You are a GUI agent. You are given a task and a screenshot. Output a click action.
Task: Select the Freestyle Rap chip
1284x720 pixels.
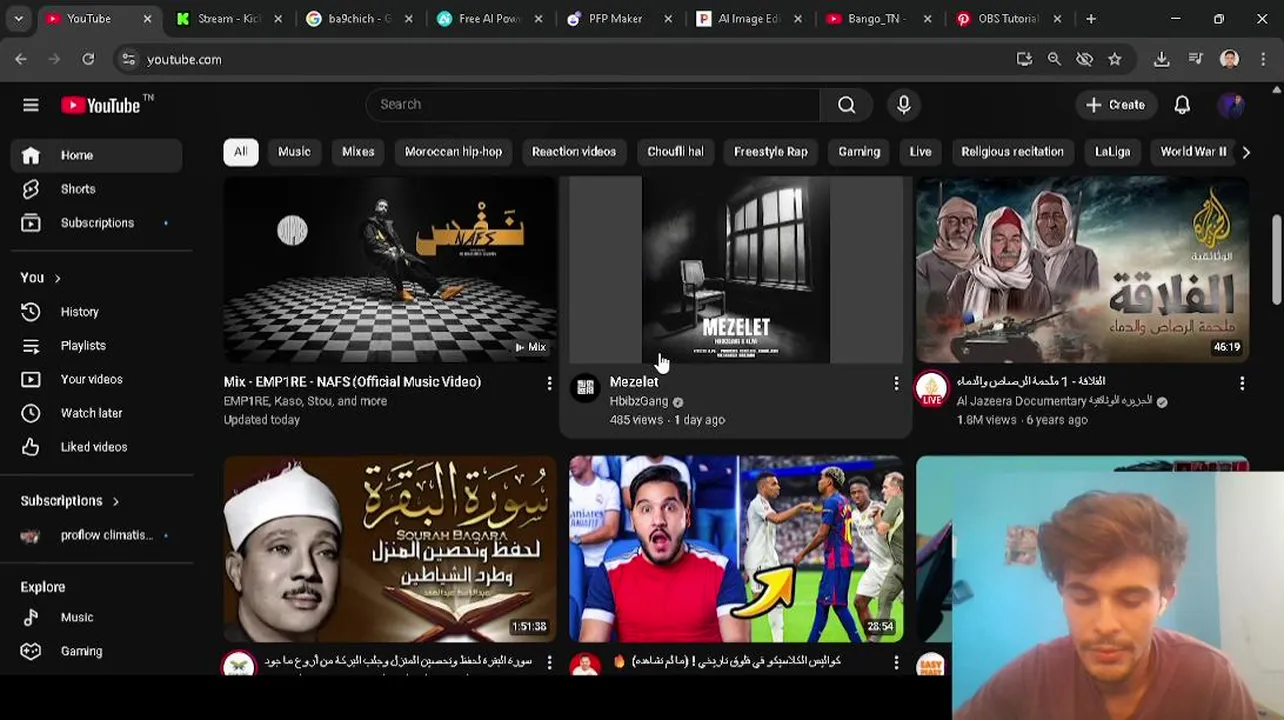click(x=770, y=152)
